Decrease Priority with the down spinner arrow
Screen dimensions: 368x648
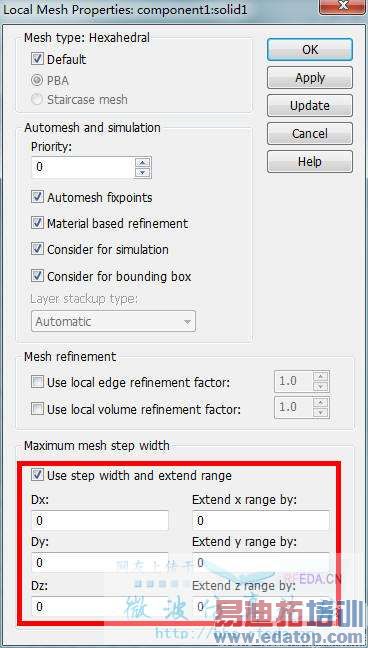tap(143, 172)
